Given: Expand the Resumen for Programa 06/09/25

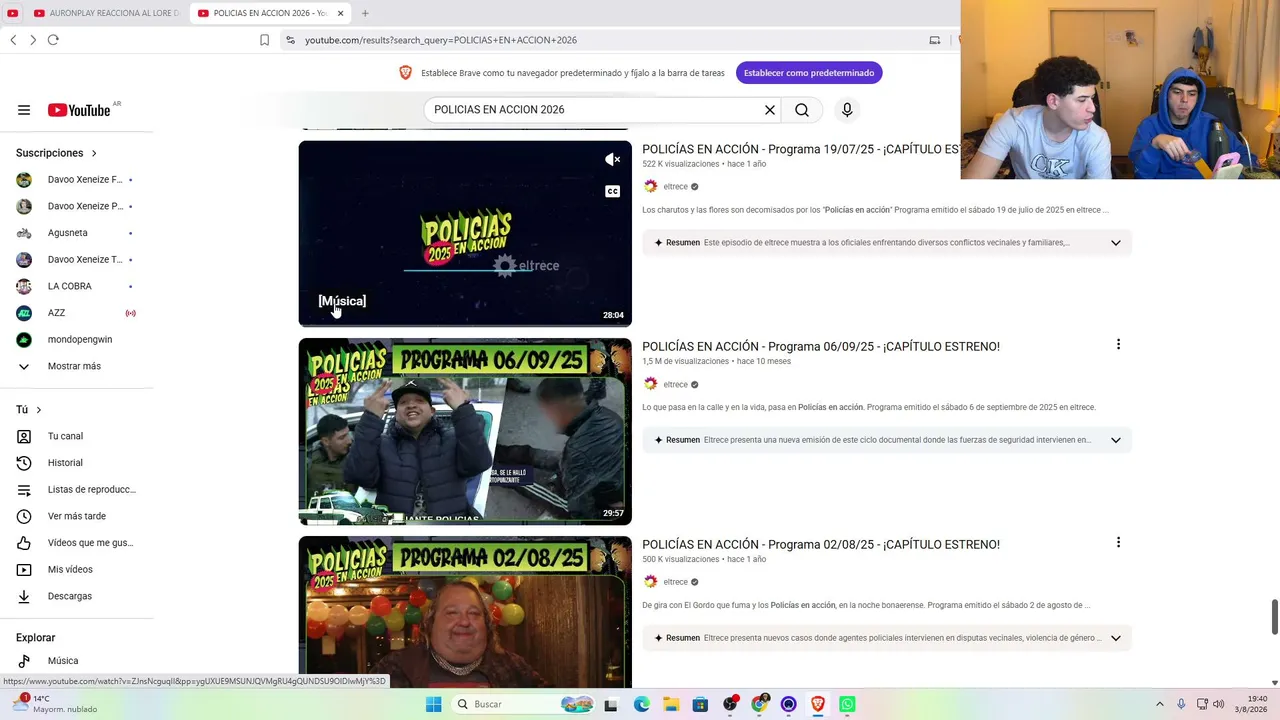Looking at the screenshot, I should point(1116,440).
